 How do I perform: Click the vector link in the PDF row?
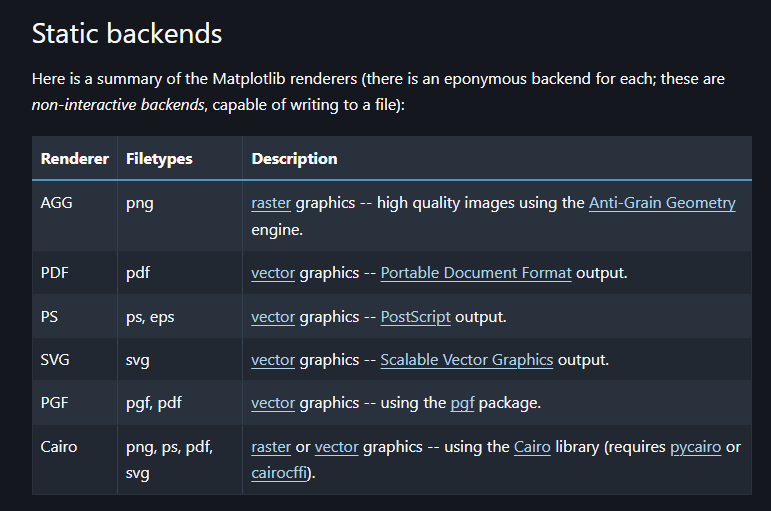tap(273, 273)
